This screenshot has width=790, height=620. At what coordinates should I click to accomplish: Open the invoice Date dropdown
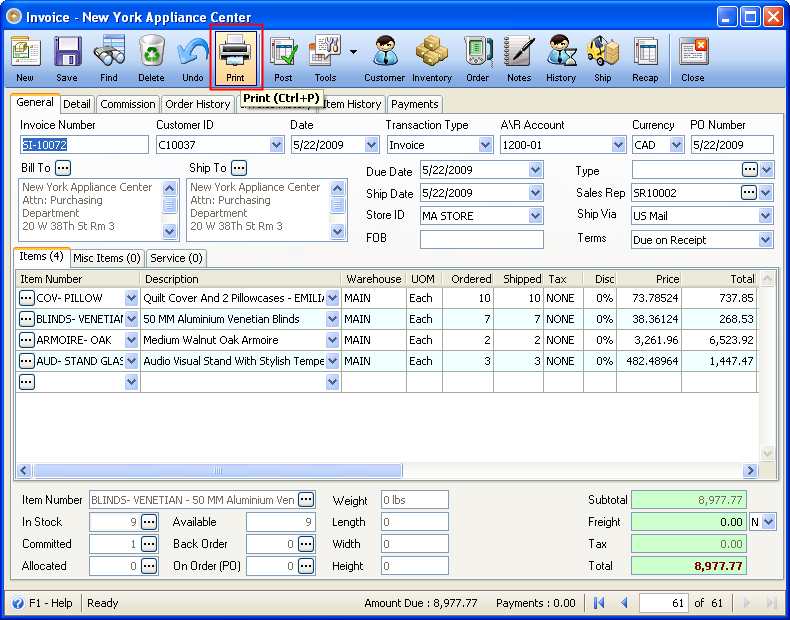(x=372, y=145)
